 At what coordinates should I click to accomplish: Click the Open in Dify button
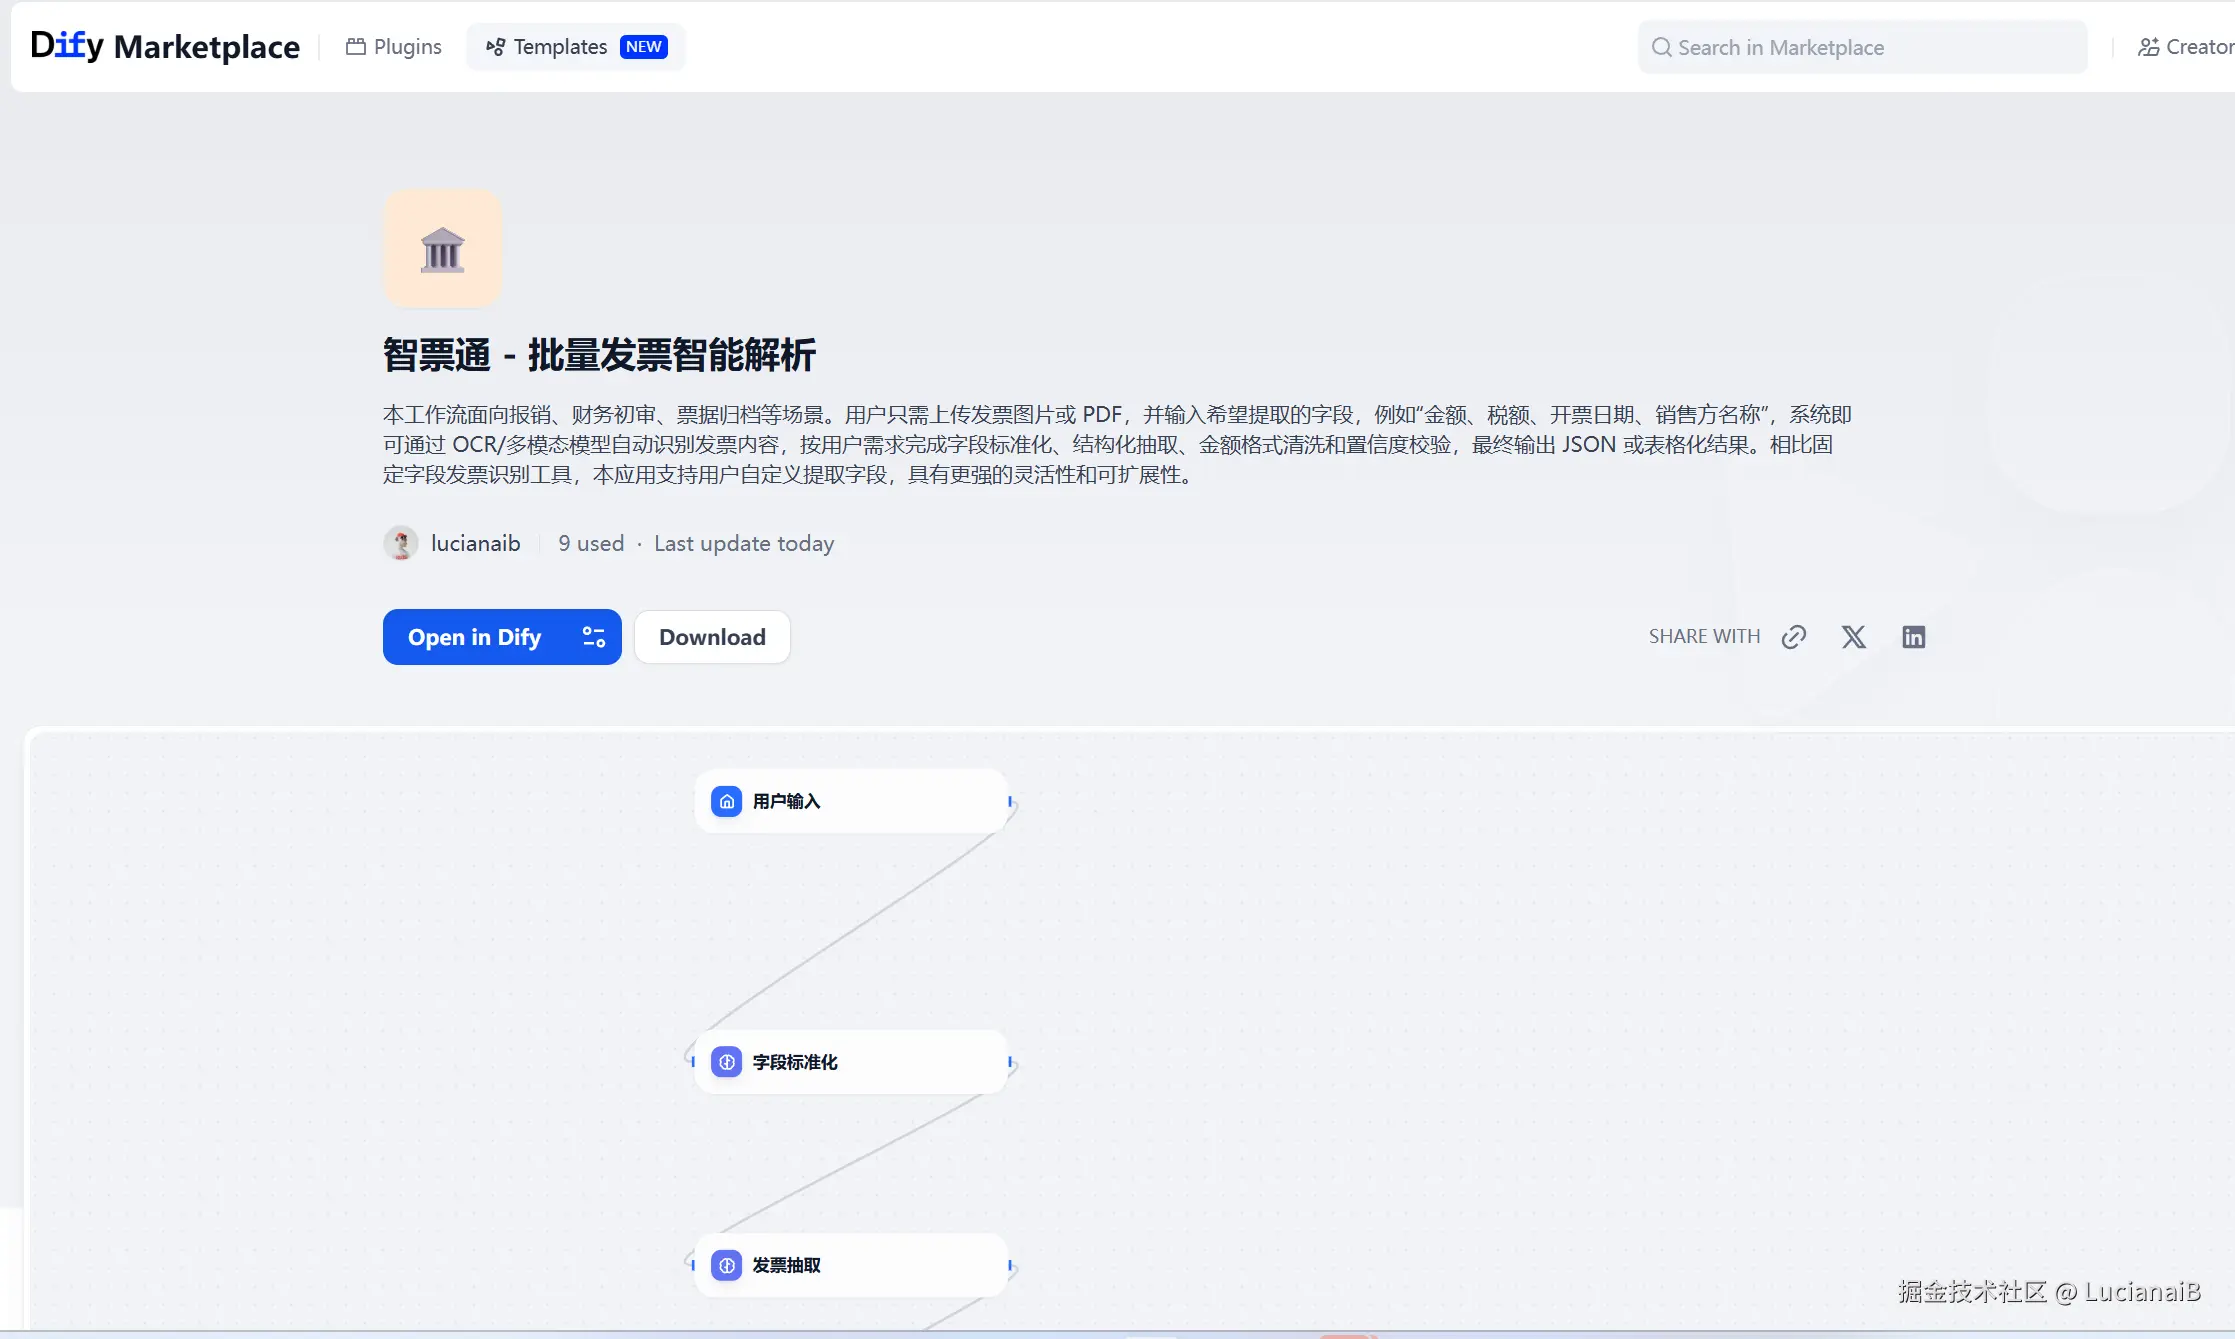(502, 637)
